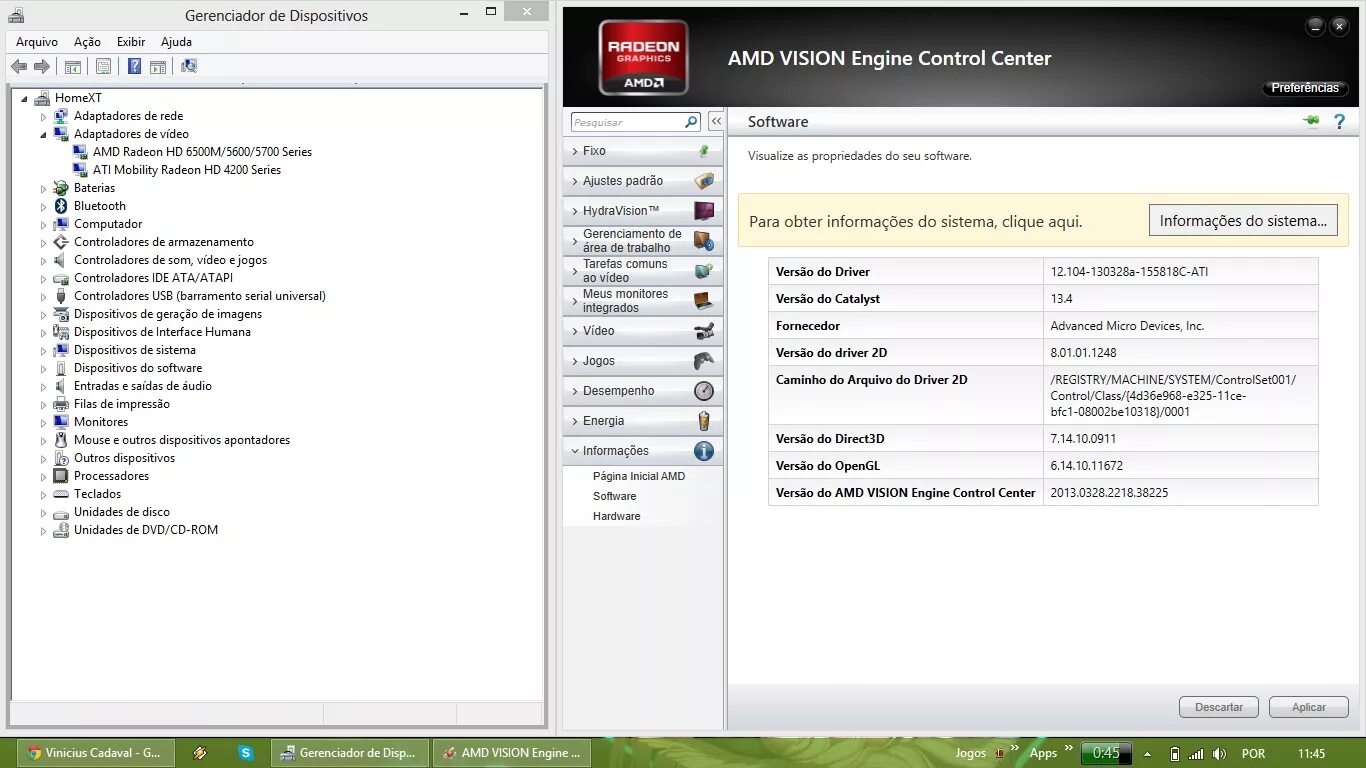Open Meus monitores integrados section
Image resolution: width=1366 pixels, height=768 pixels.
643,301
